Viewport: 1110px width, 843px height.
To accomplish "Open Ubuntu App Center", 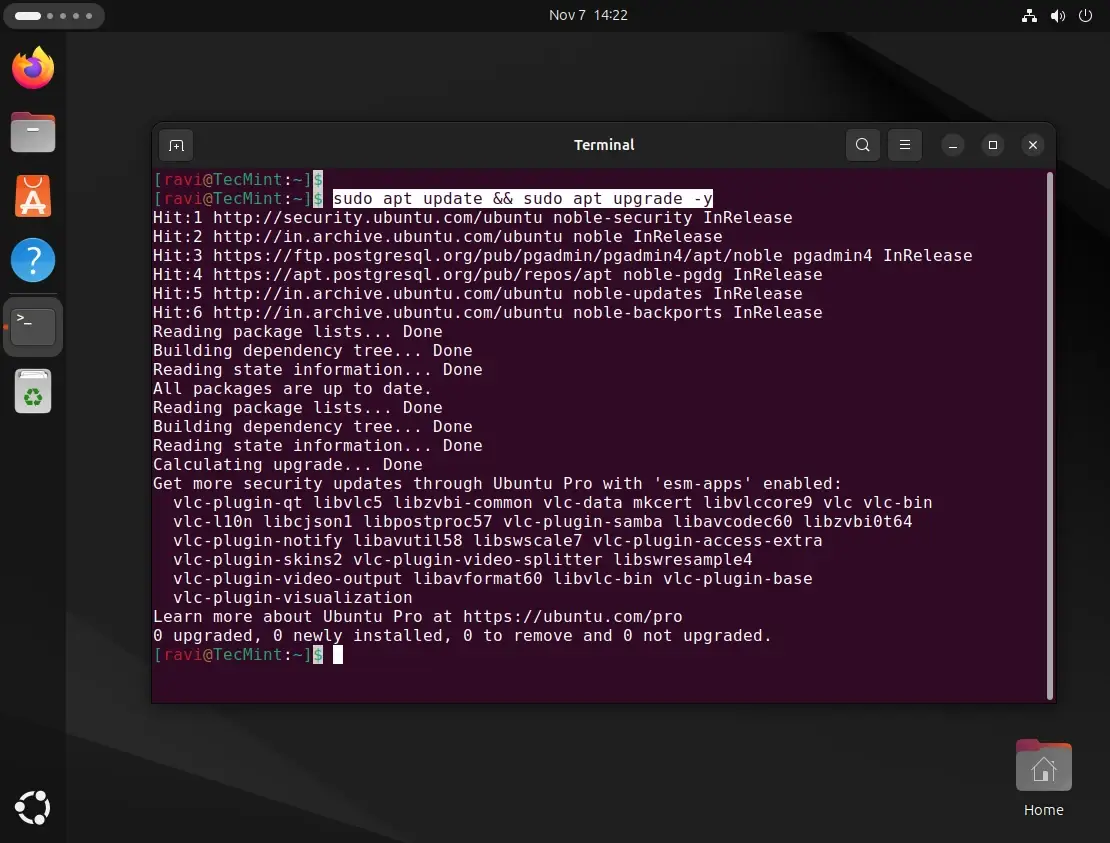I will click(x=33, y=196).
